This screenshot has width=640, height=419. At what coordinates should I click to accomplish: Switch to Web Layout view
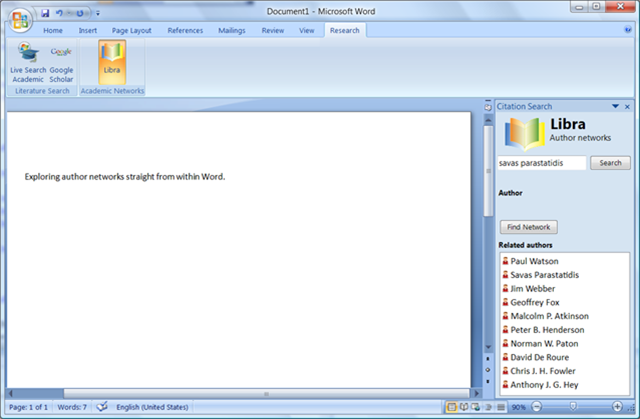tap(476, 407)
